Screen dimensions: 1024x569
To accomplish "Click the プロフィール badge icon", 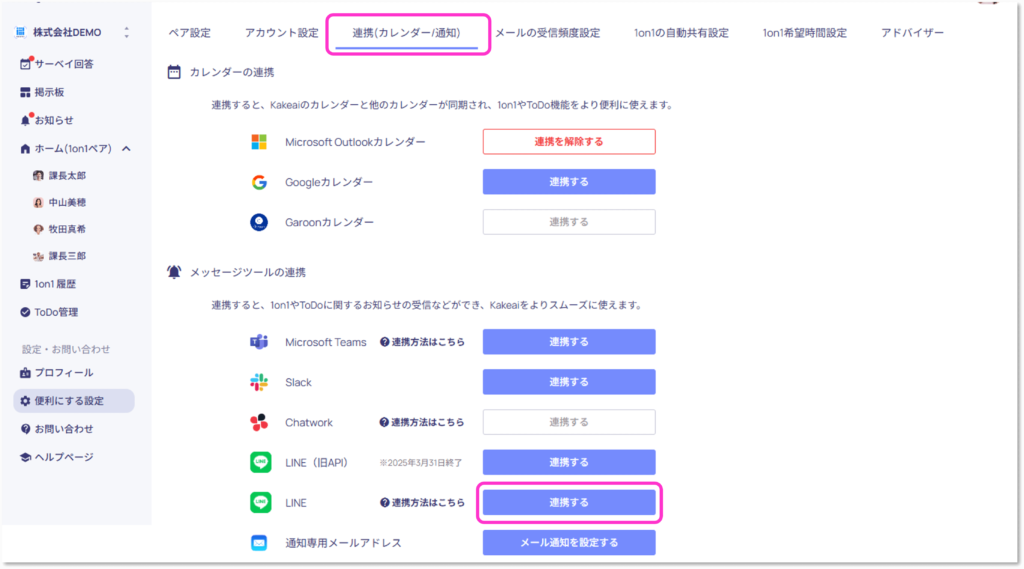I will click(x=25, y=373).
